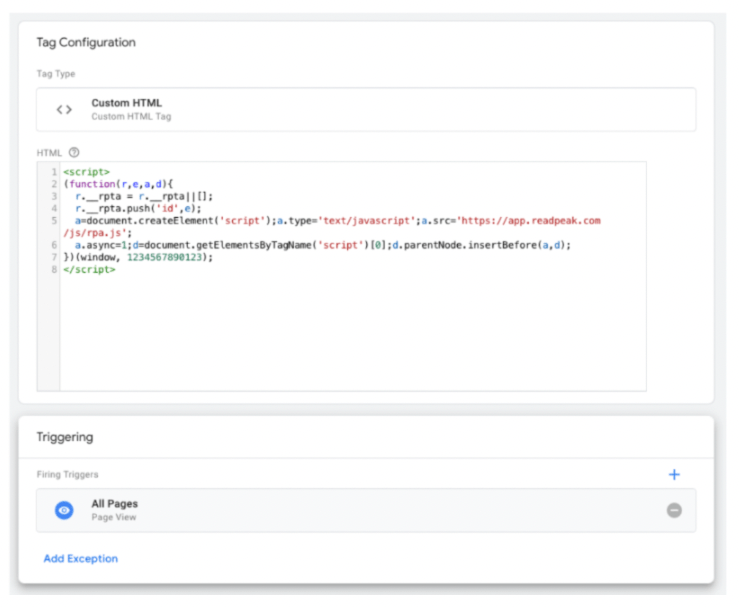Click the function(r,e,a,d) code line

point(118,184)
